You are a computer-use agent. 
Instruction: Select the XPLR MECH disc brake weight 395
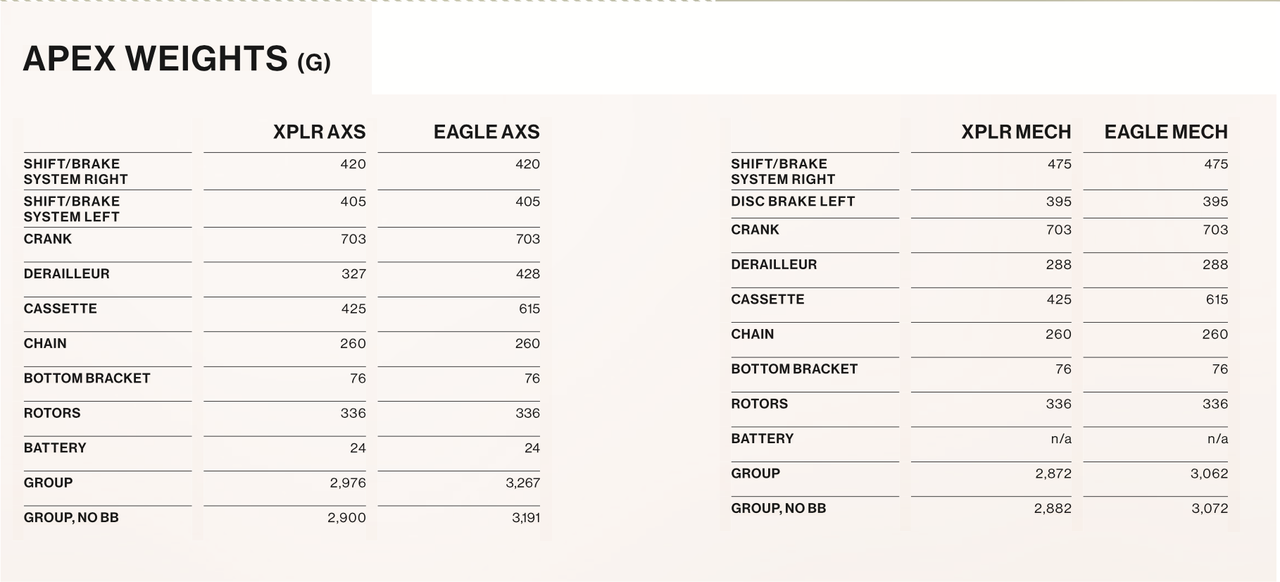[x=1058, y=202]
